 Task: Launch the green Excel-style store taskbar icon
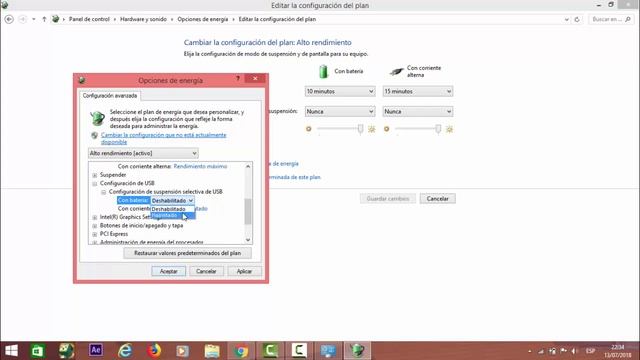click(x=37, y=351)
